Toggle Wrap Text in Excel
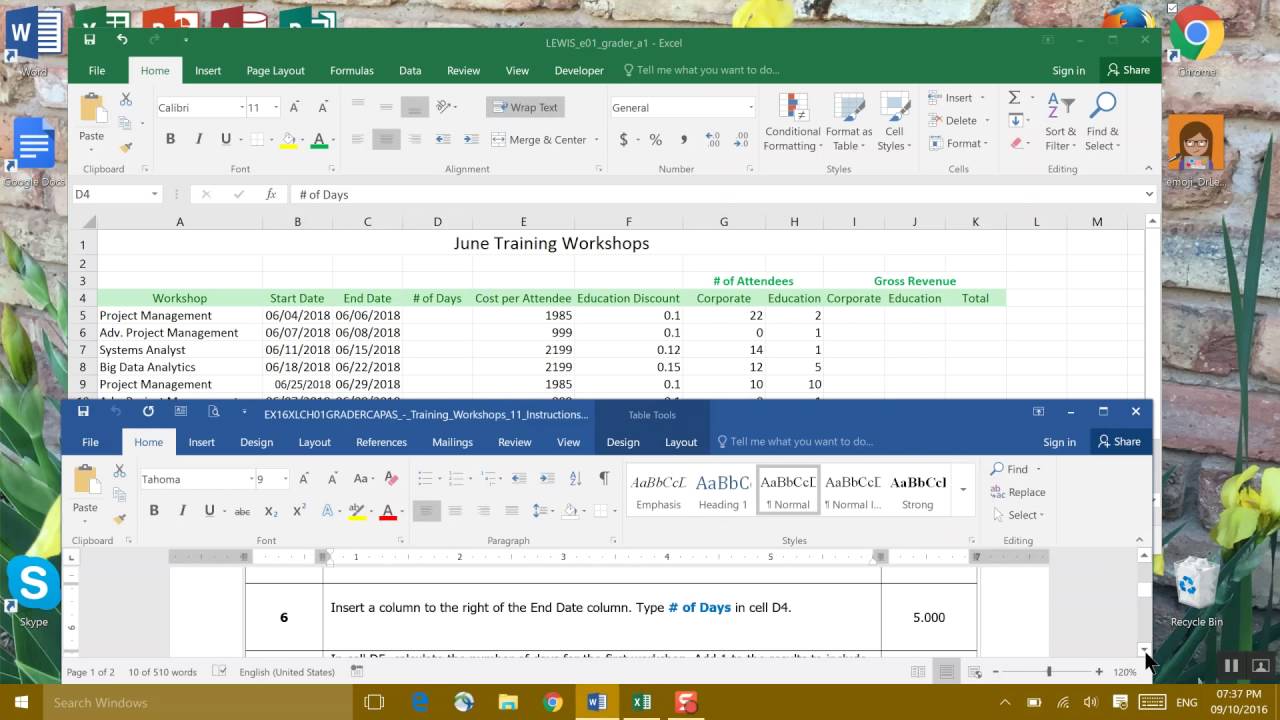 tap(525, 107)
